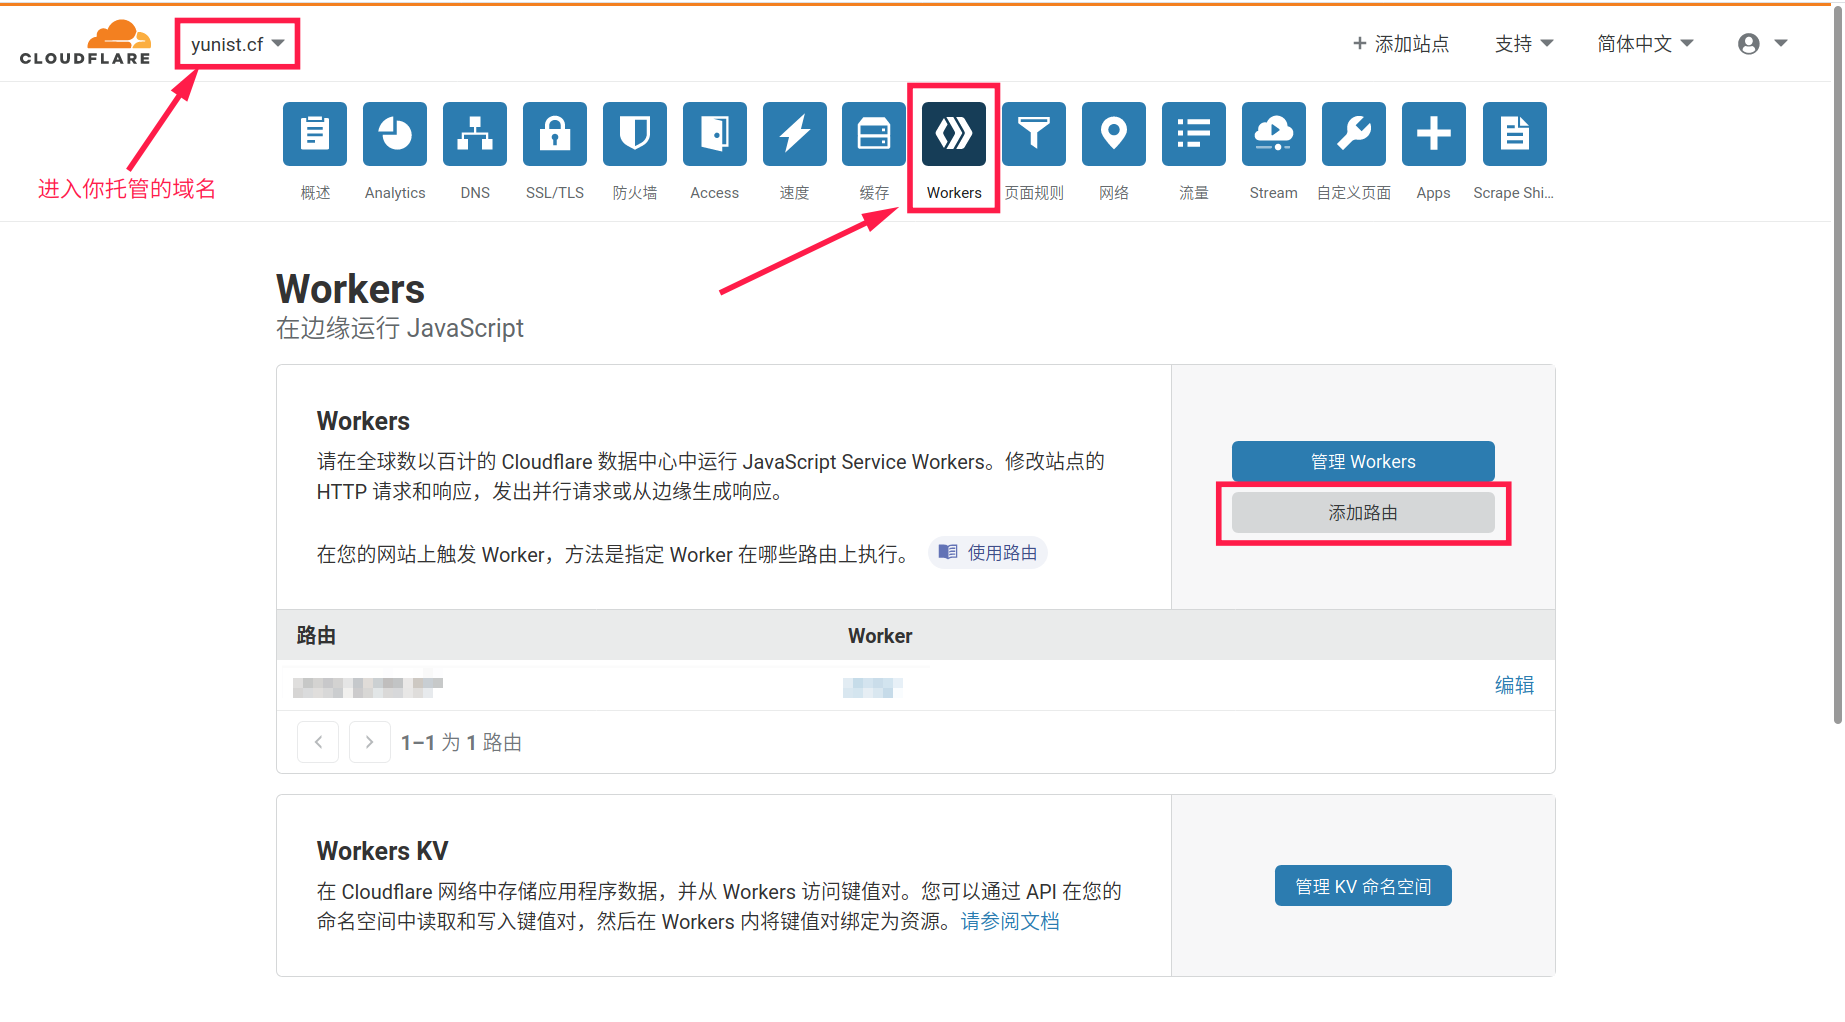1845x1022 pixels.
Task: Open the 缓存 caching icon
Action: click(874, 134)
